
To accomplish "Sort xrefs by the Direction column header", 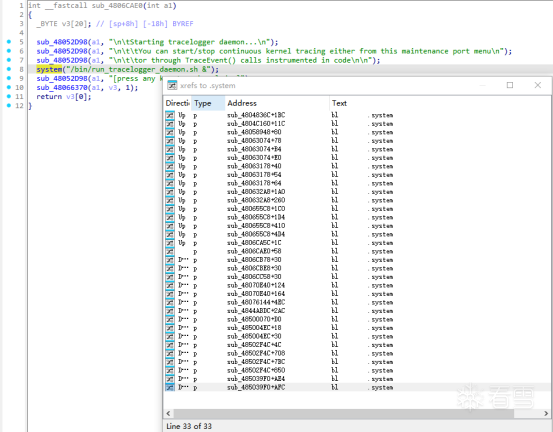I will [x=177, y=103].
